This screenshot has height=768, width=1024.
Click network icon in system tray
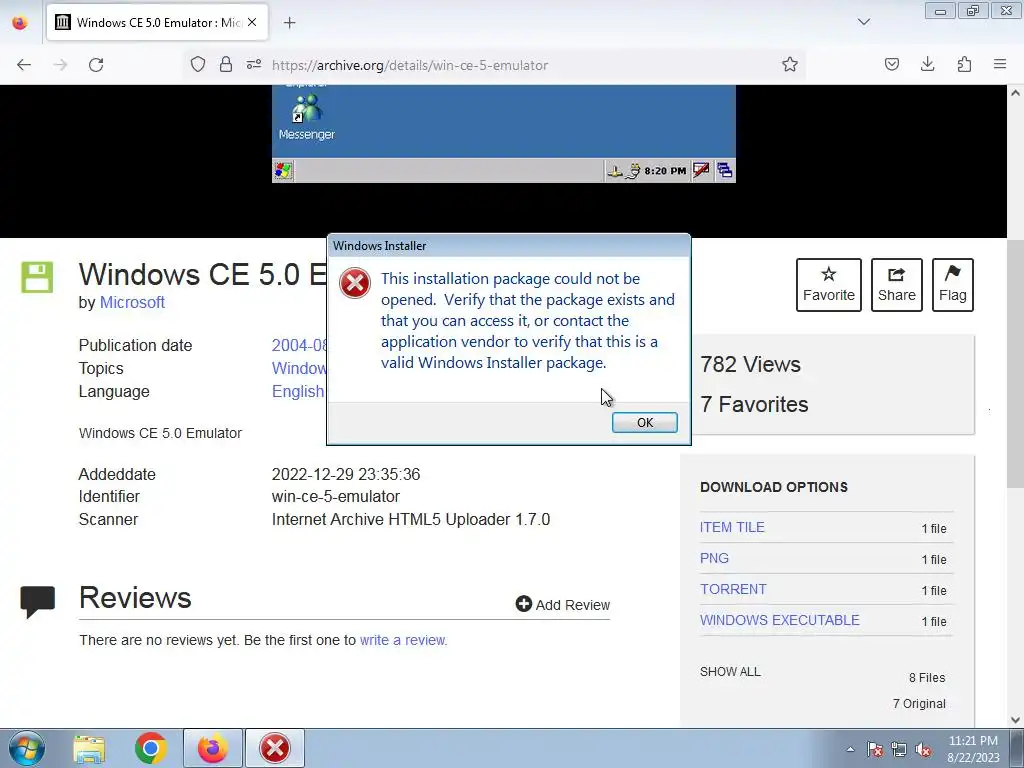899,750
